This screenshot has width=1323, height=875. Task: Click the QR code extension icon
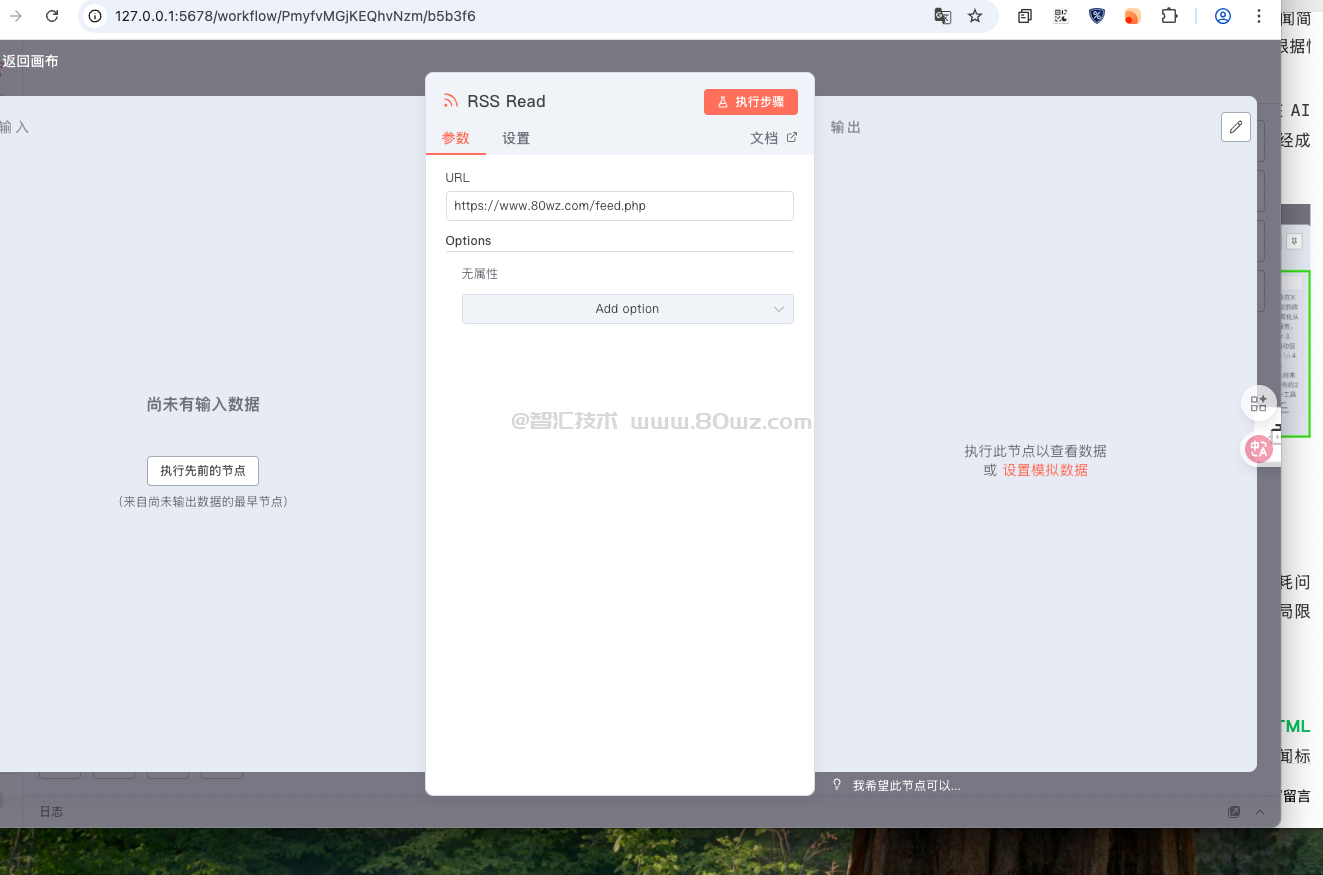click(x=1061, y=16)
